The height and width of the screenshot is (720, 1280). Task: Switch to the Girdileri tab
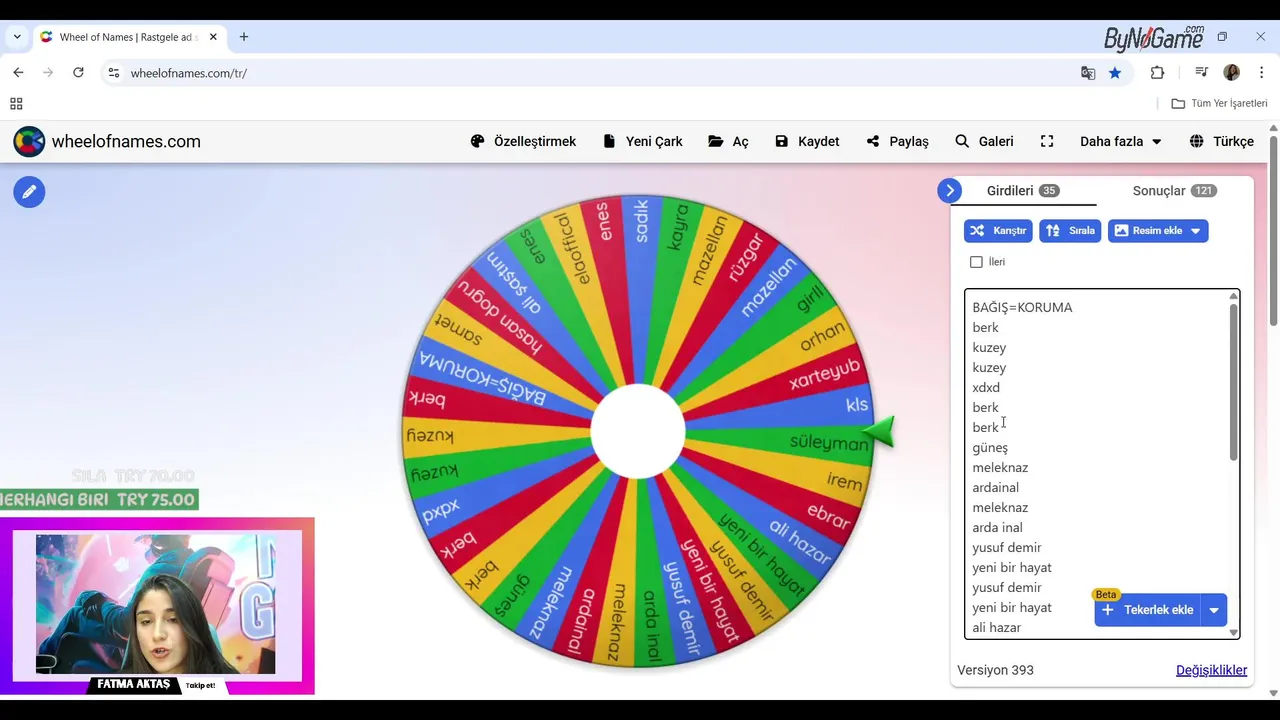pos(1022,190)
